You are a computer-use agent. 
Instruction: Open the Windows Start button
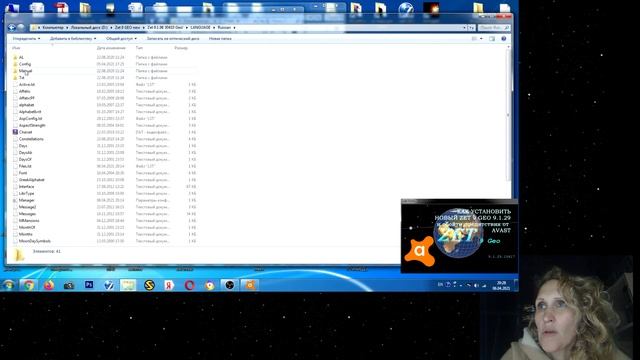pos(8,284)
